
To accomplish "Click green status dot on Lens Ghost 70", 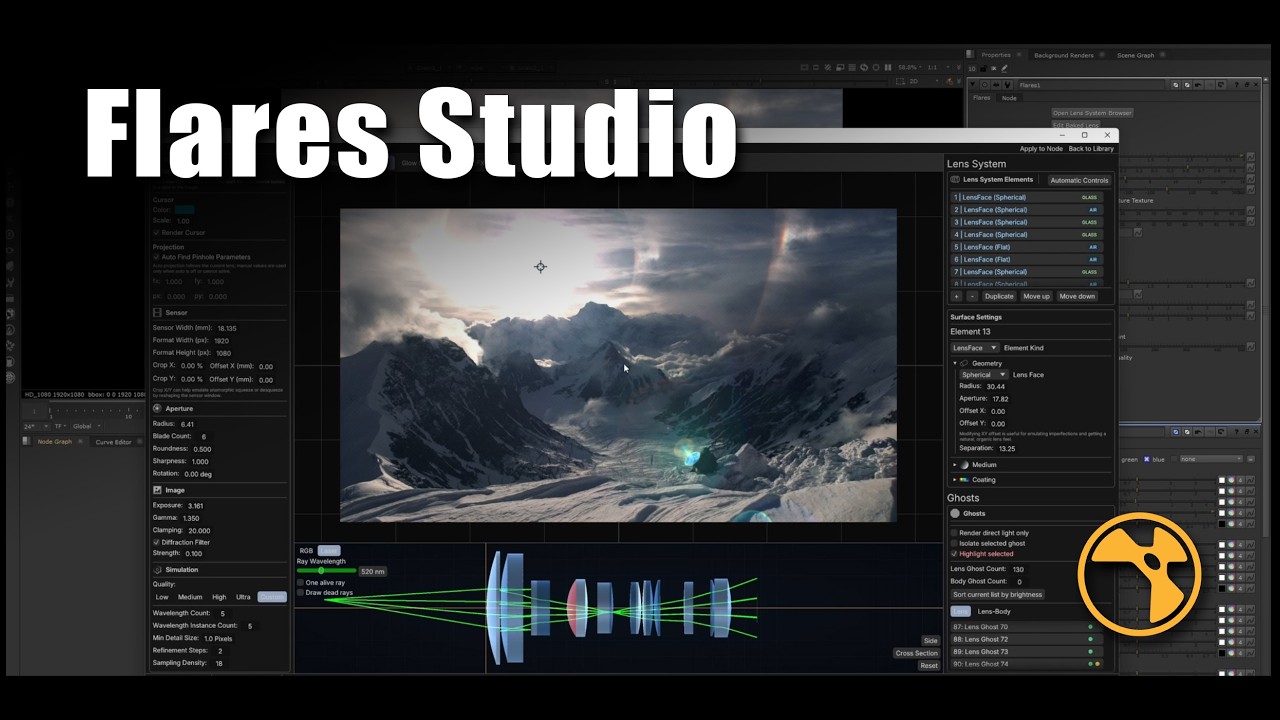I will [1090, 627].
